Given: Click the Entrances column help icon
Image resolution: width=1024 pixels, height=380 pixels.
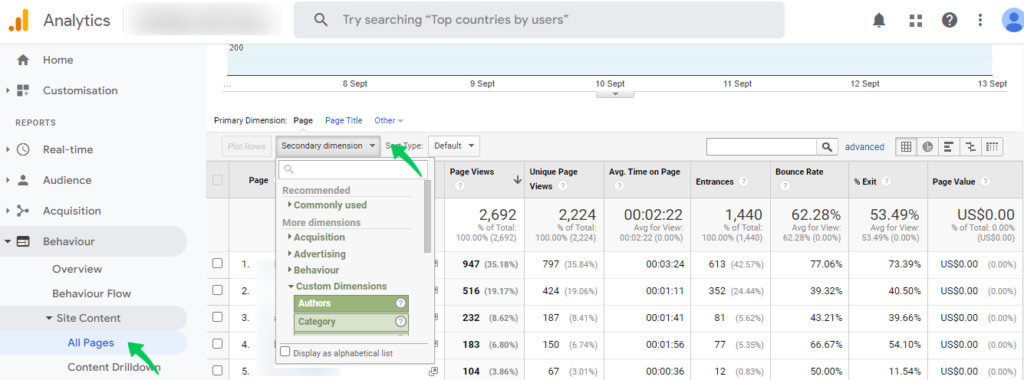Looking at the screenshot, I should [744, 182].
